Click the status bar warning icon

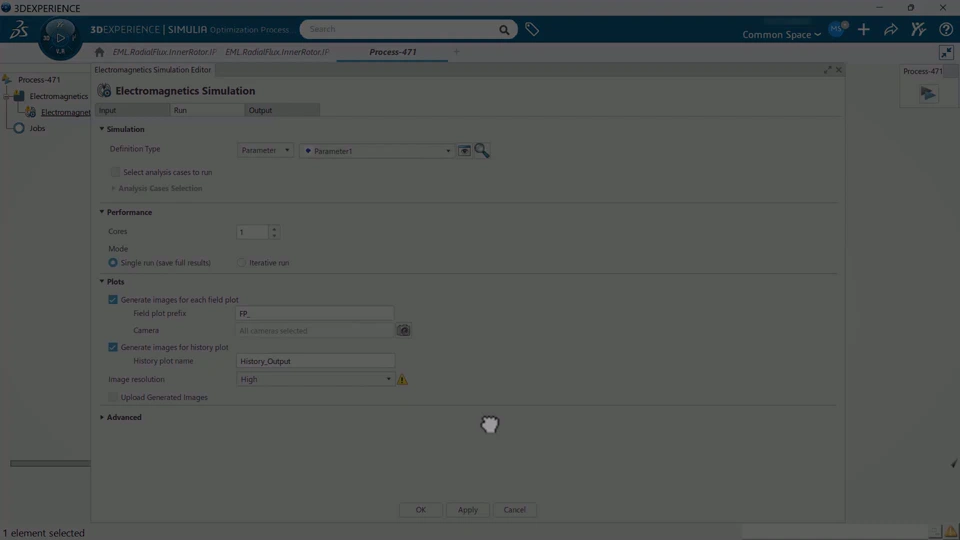pos(950,531)
